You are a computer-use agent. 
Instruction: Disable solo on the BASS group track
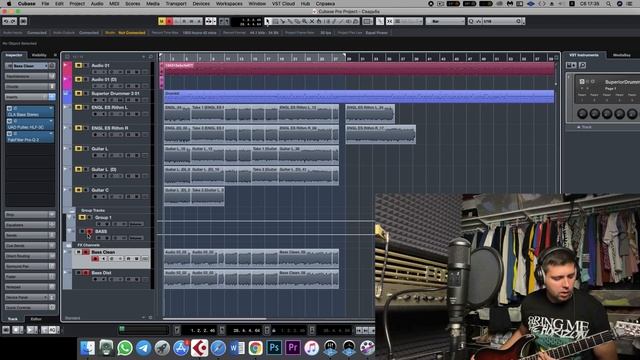[89, 231]
